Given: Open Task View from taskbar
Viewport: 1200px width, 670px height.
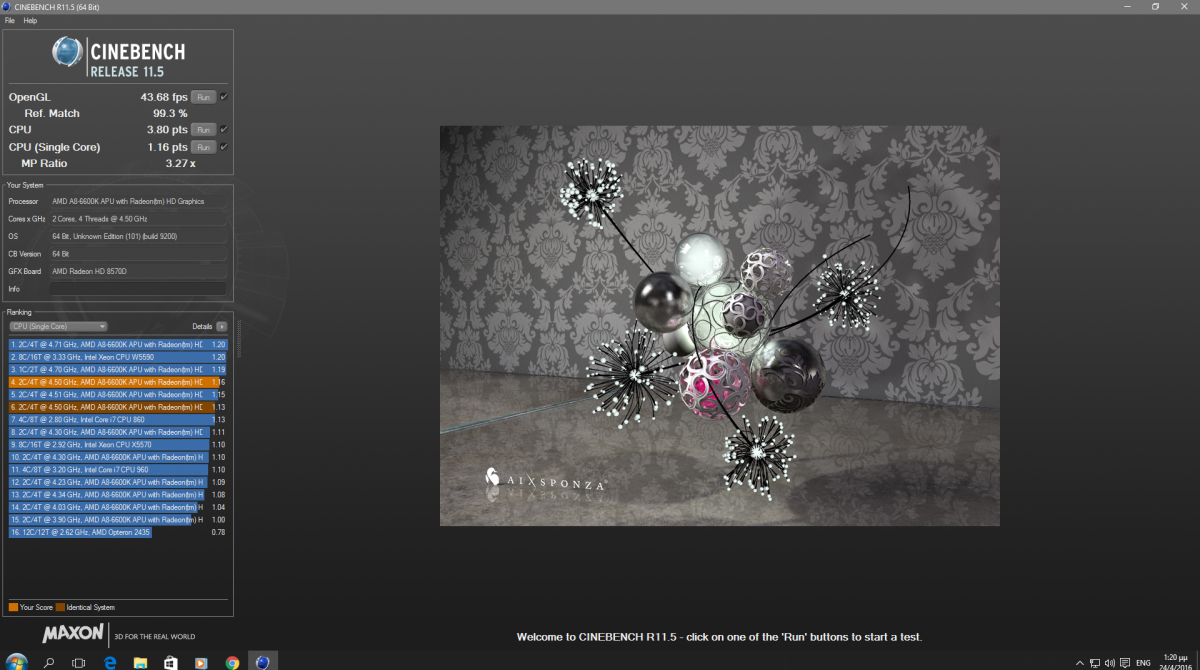Looking at the screenshot, I should pyautogui.click(x=79, y=662).
